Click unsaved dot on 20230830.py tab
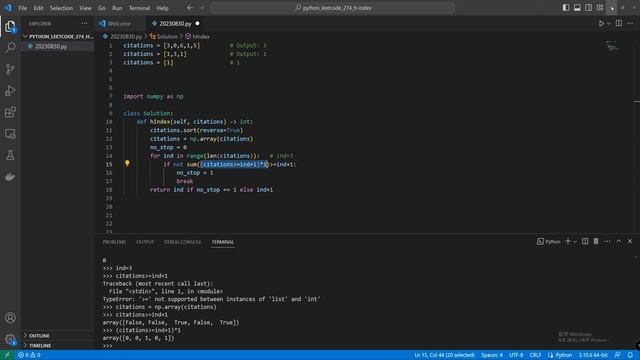This screenshot has width=640, height=360. (x=198, y=24)
